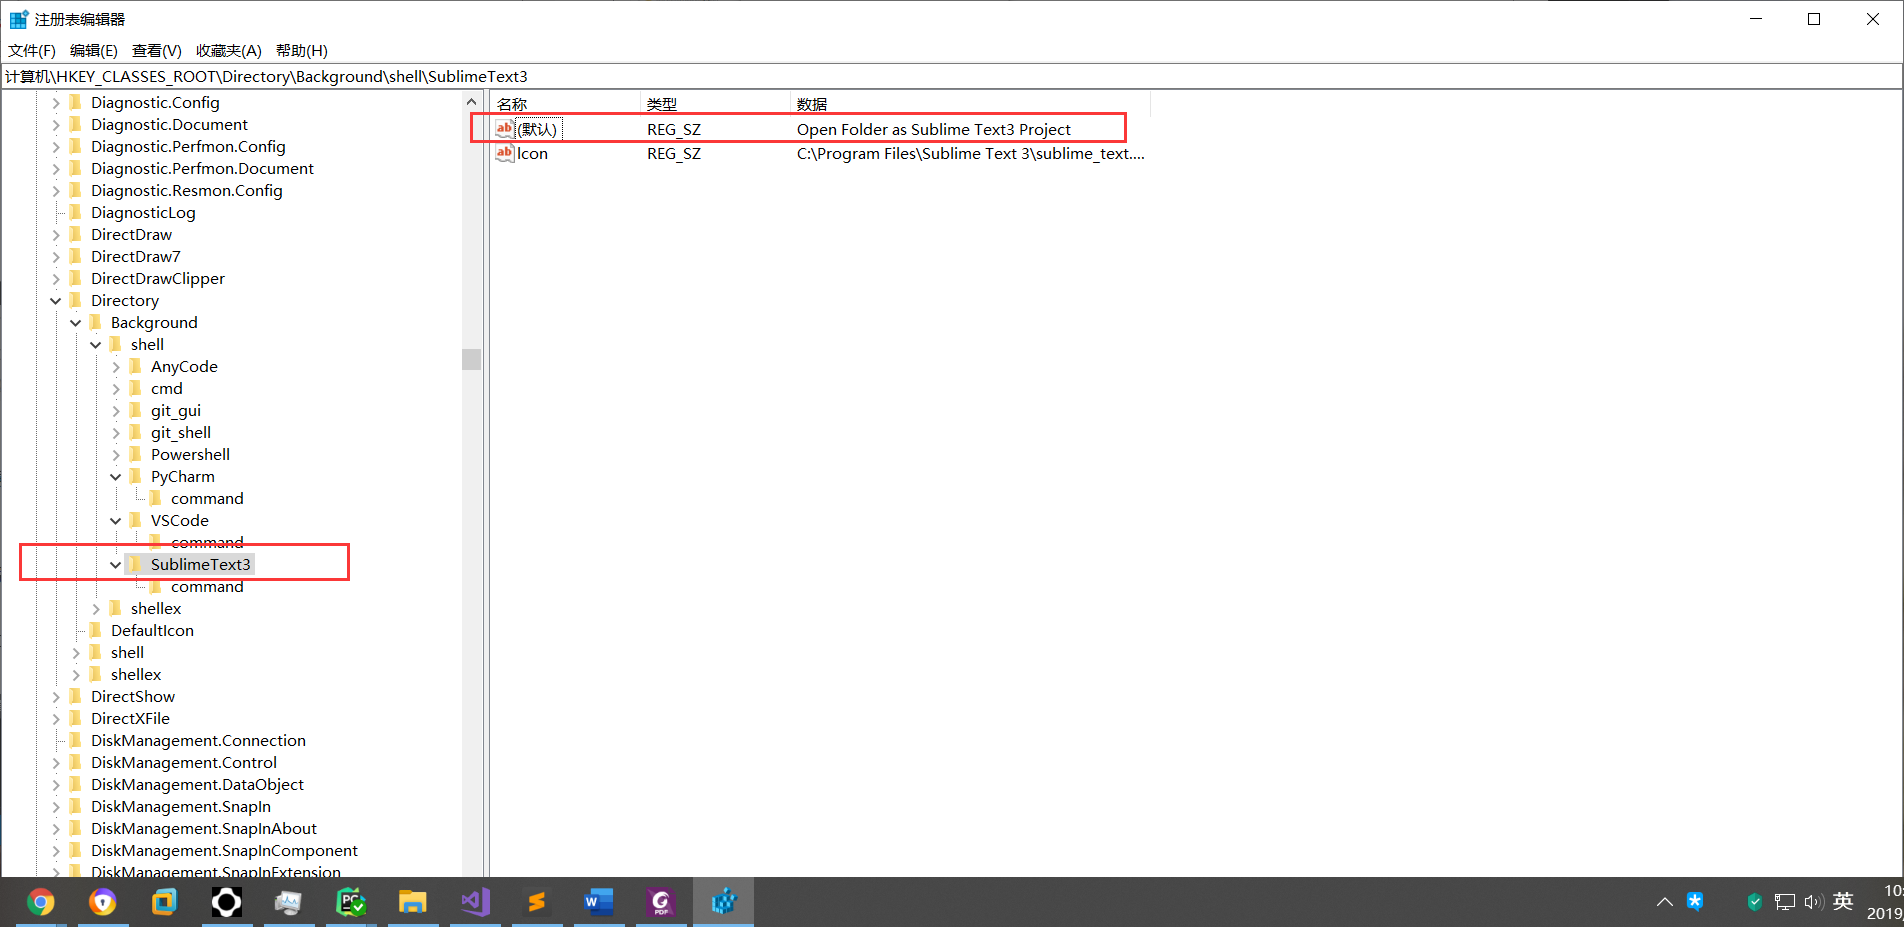This screenshot has height=927, width=1904.
Task: Open Sublime Text from the taskbar
Action: click(537, 903)
